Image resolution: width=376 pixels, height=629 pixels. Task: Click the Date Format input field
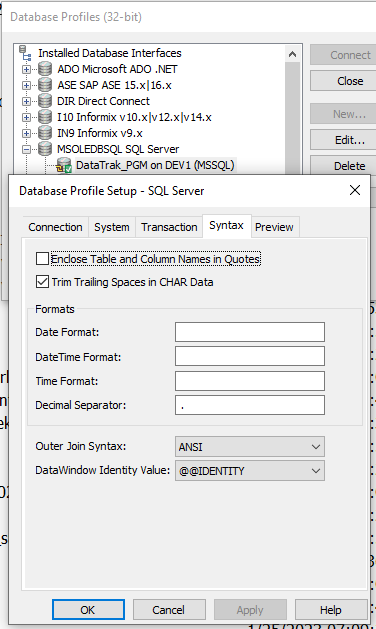[250, 332]
